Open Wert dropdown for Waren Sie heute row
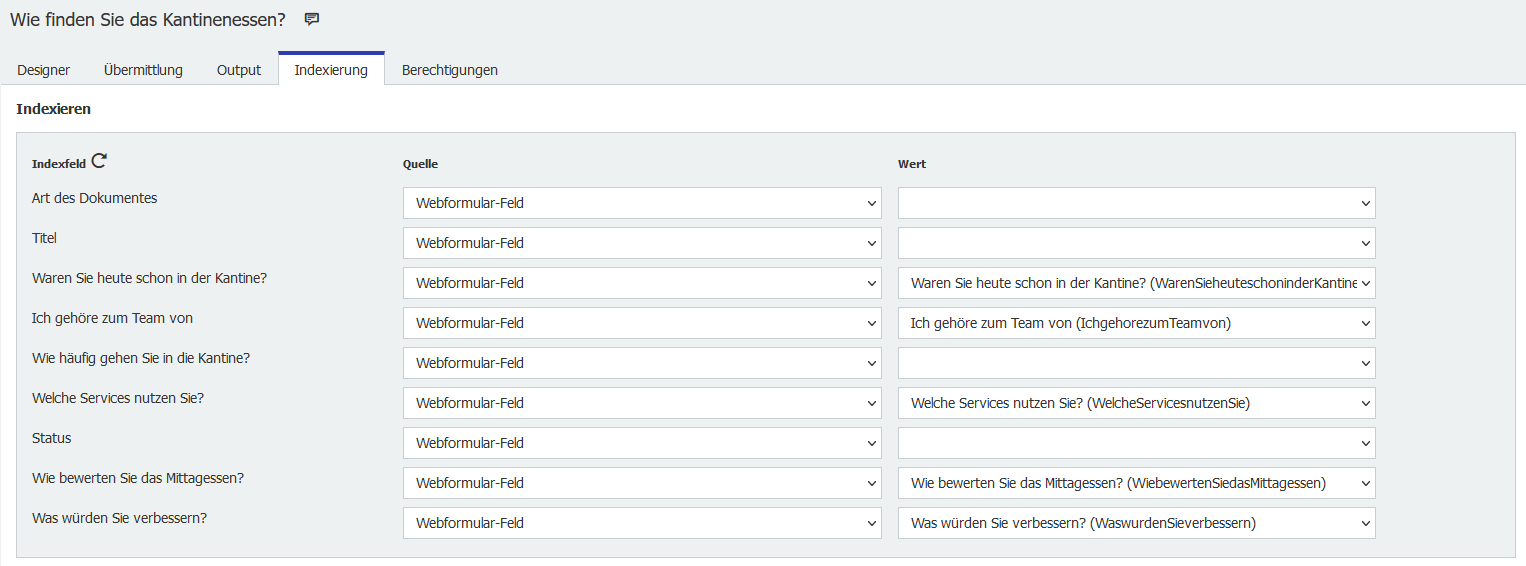 pos(1136,283)
